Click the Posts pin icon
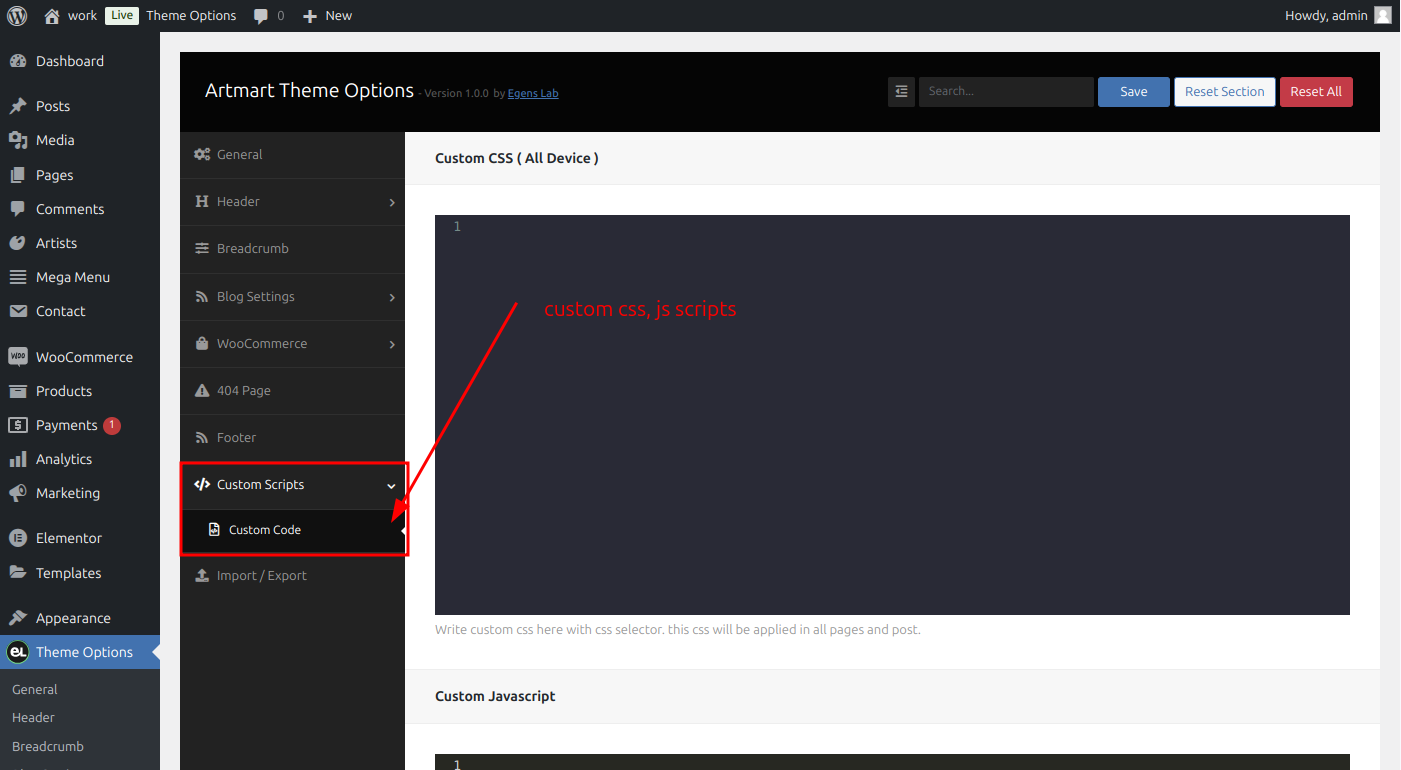This screenshot has height=770, width=1401. pos(18,106)
